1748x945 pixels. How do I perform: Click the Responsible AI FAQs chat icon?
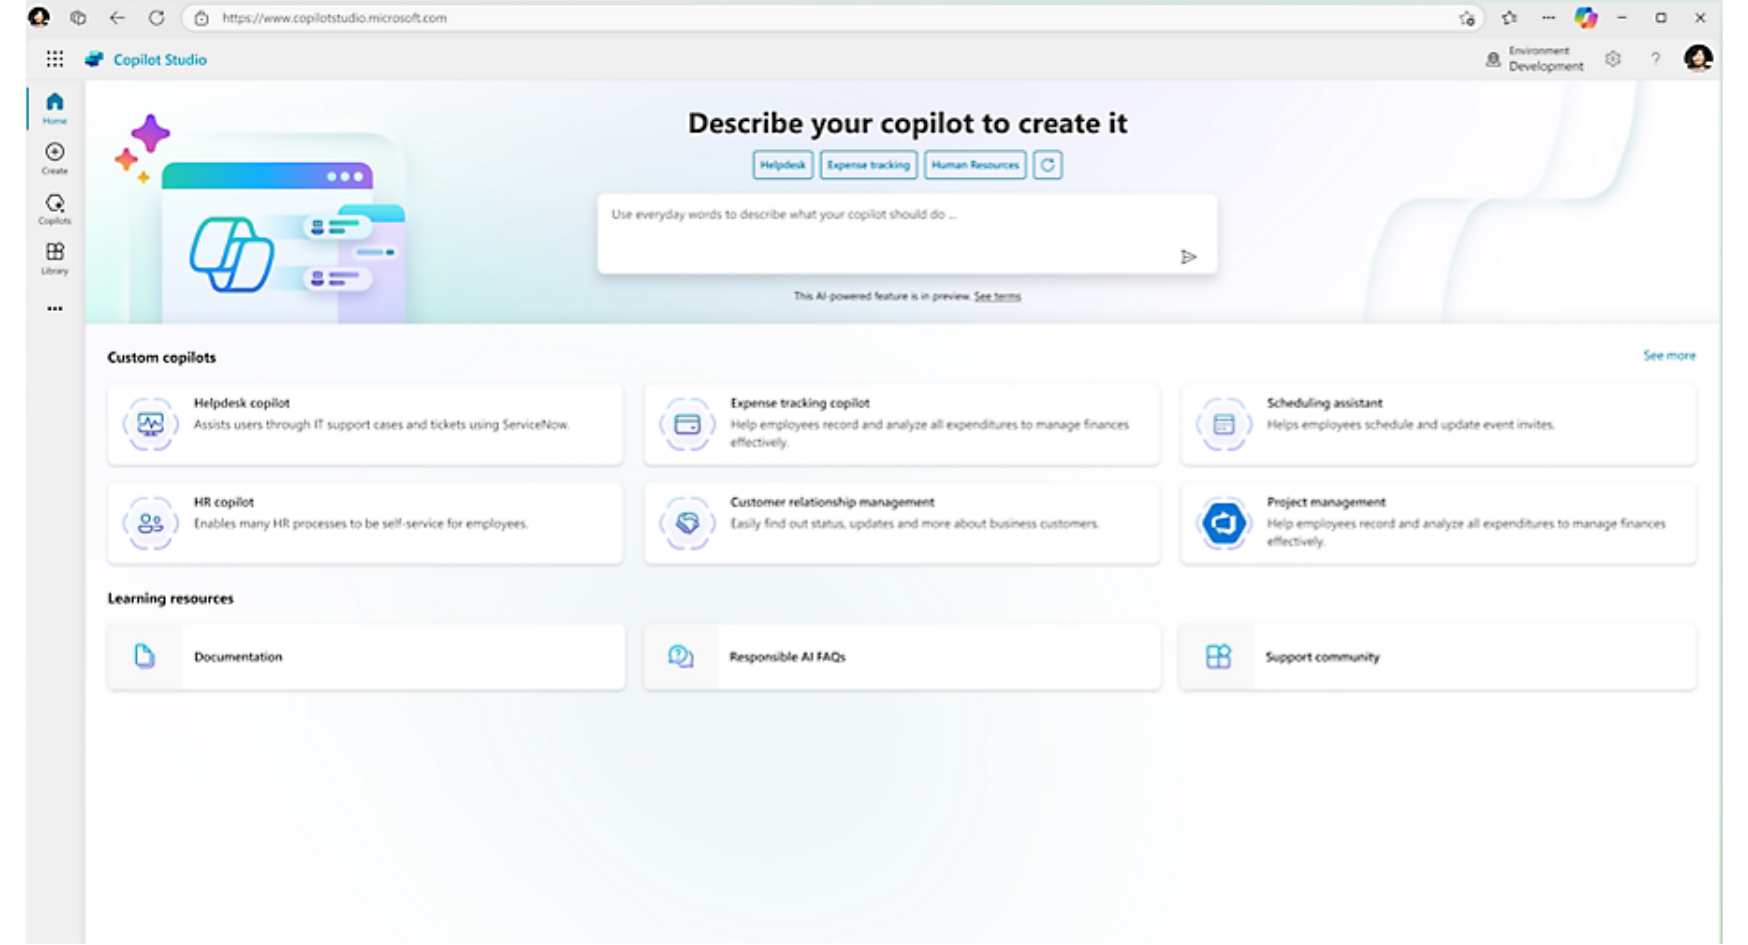click(681, 656)
